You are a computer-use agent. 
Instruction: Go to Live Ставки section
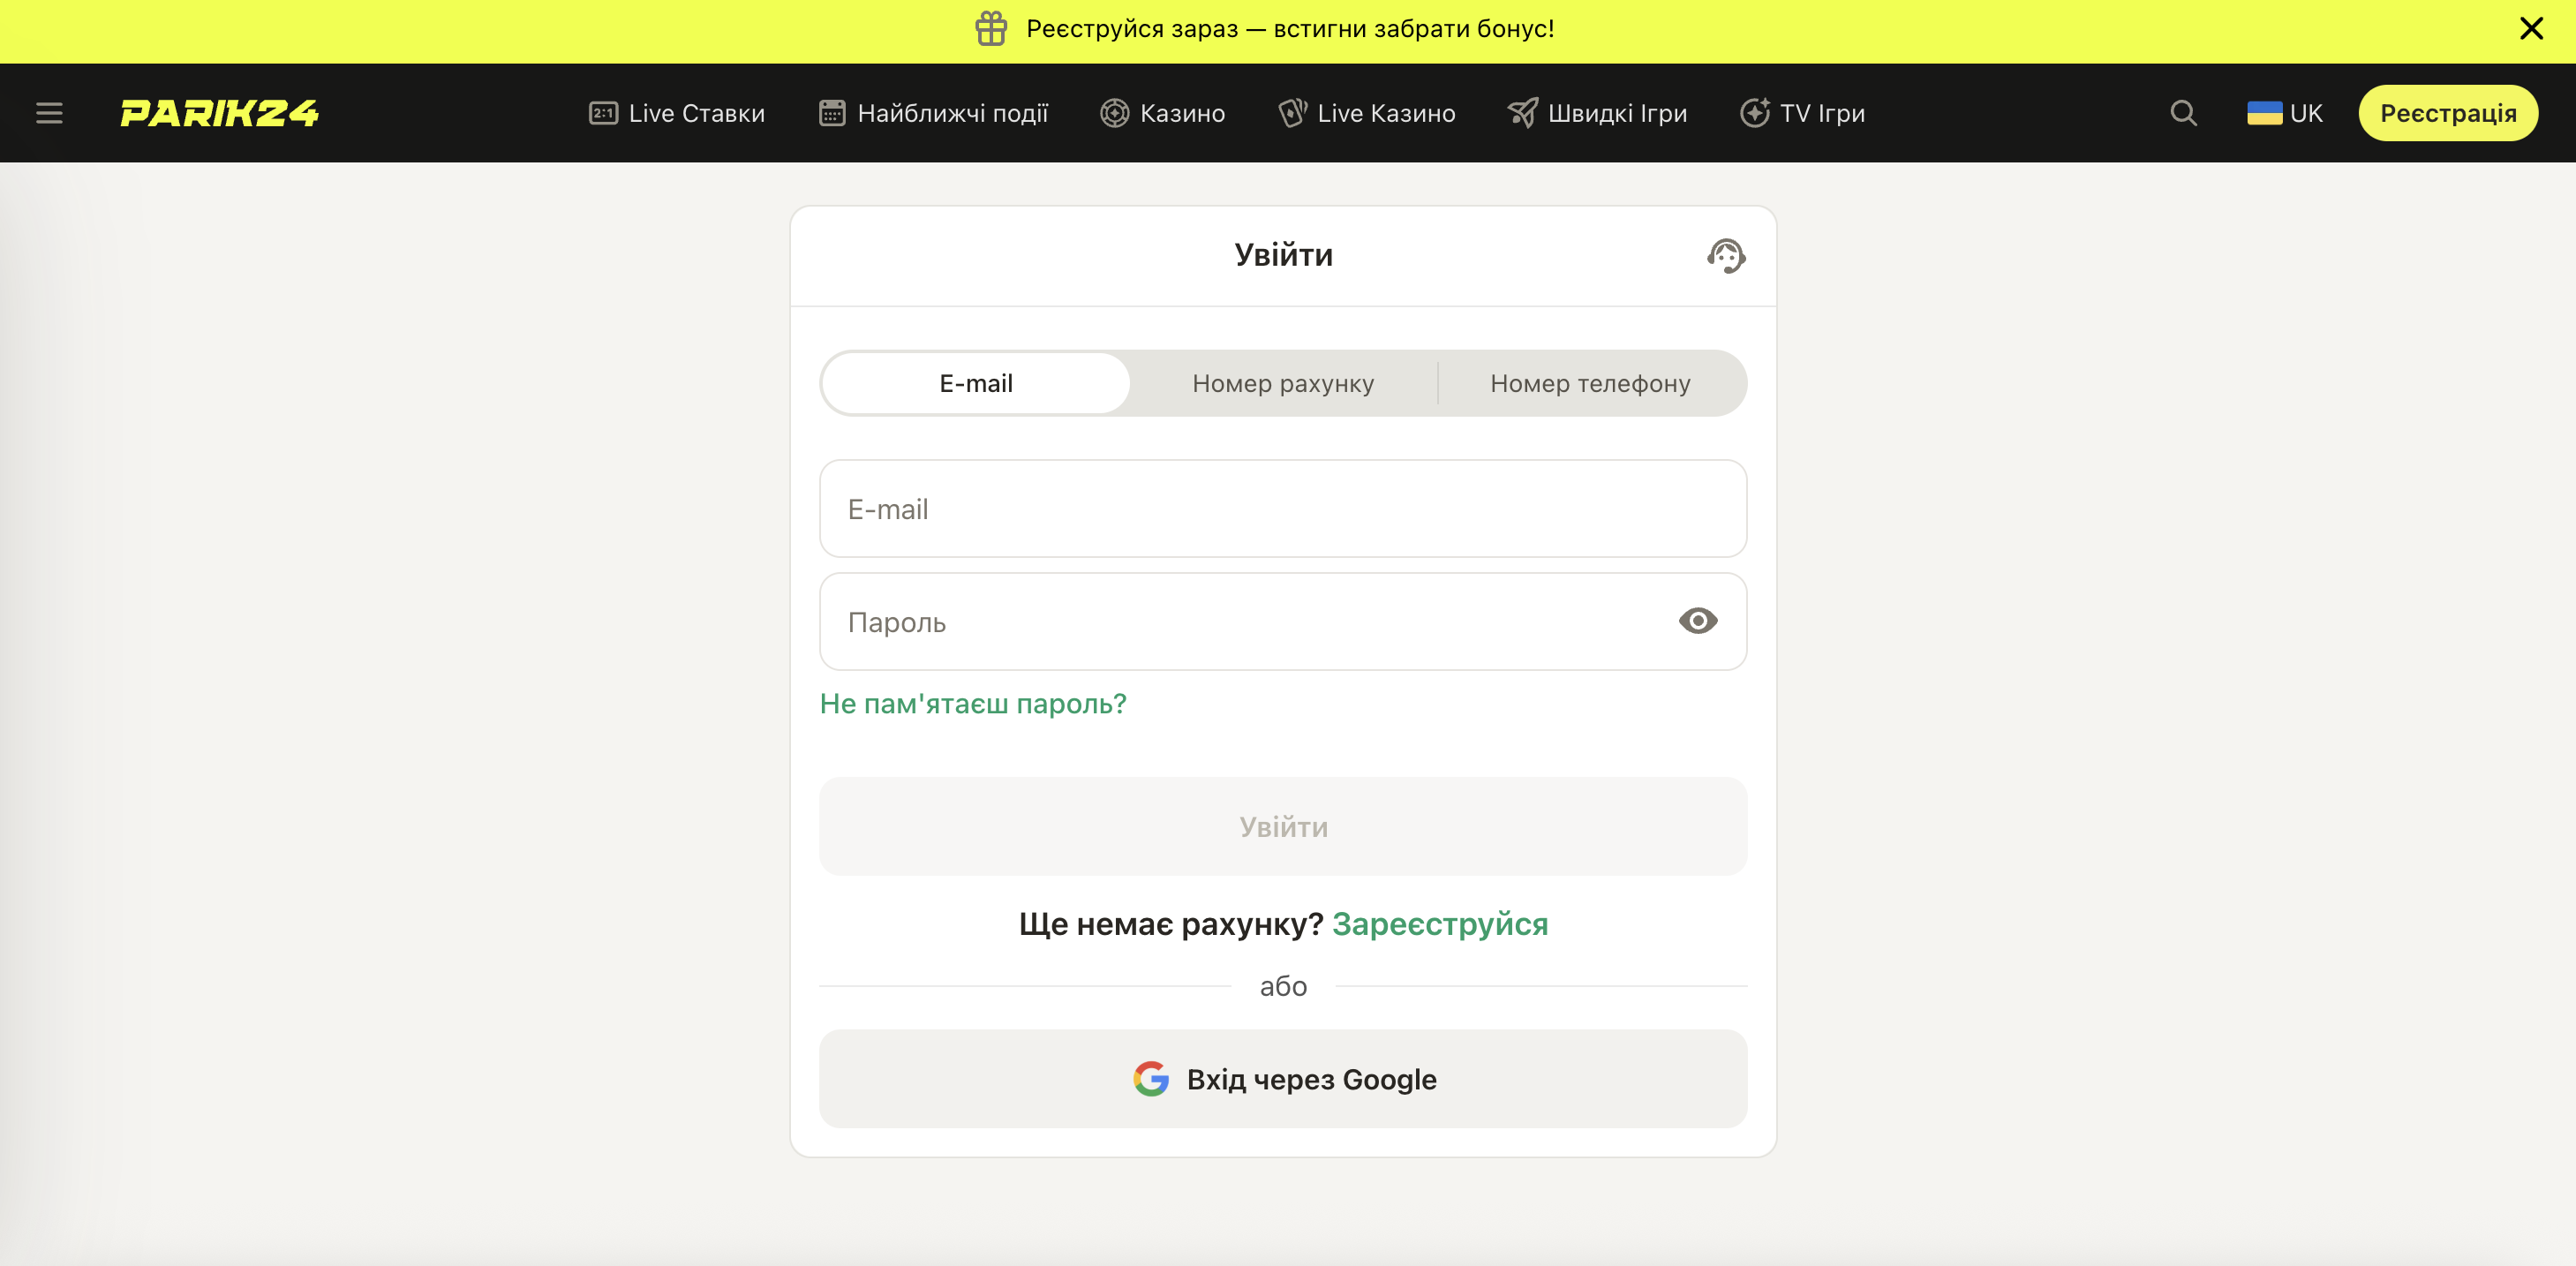(x=677, y=113)
